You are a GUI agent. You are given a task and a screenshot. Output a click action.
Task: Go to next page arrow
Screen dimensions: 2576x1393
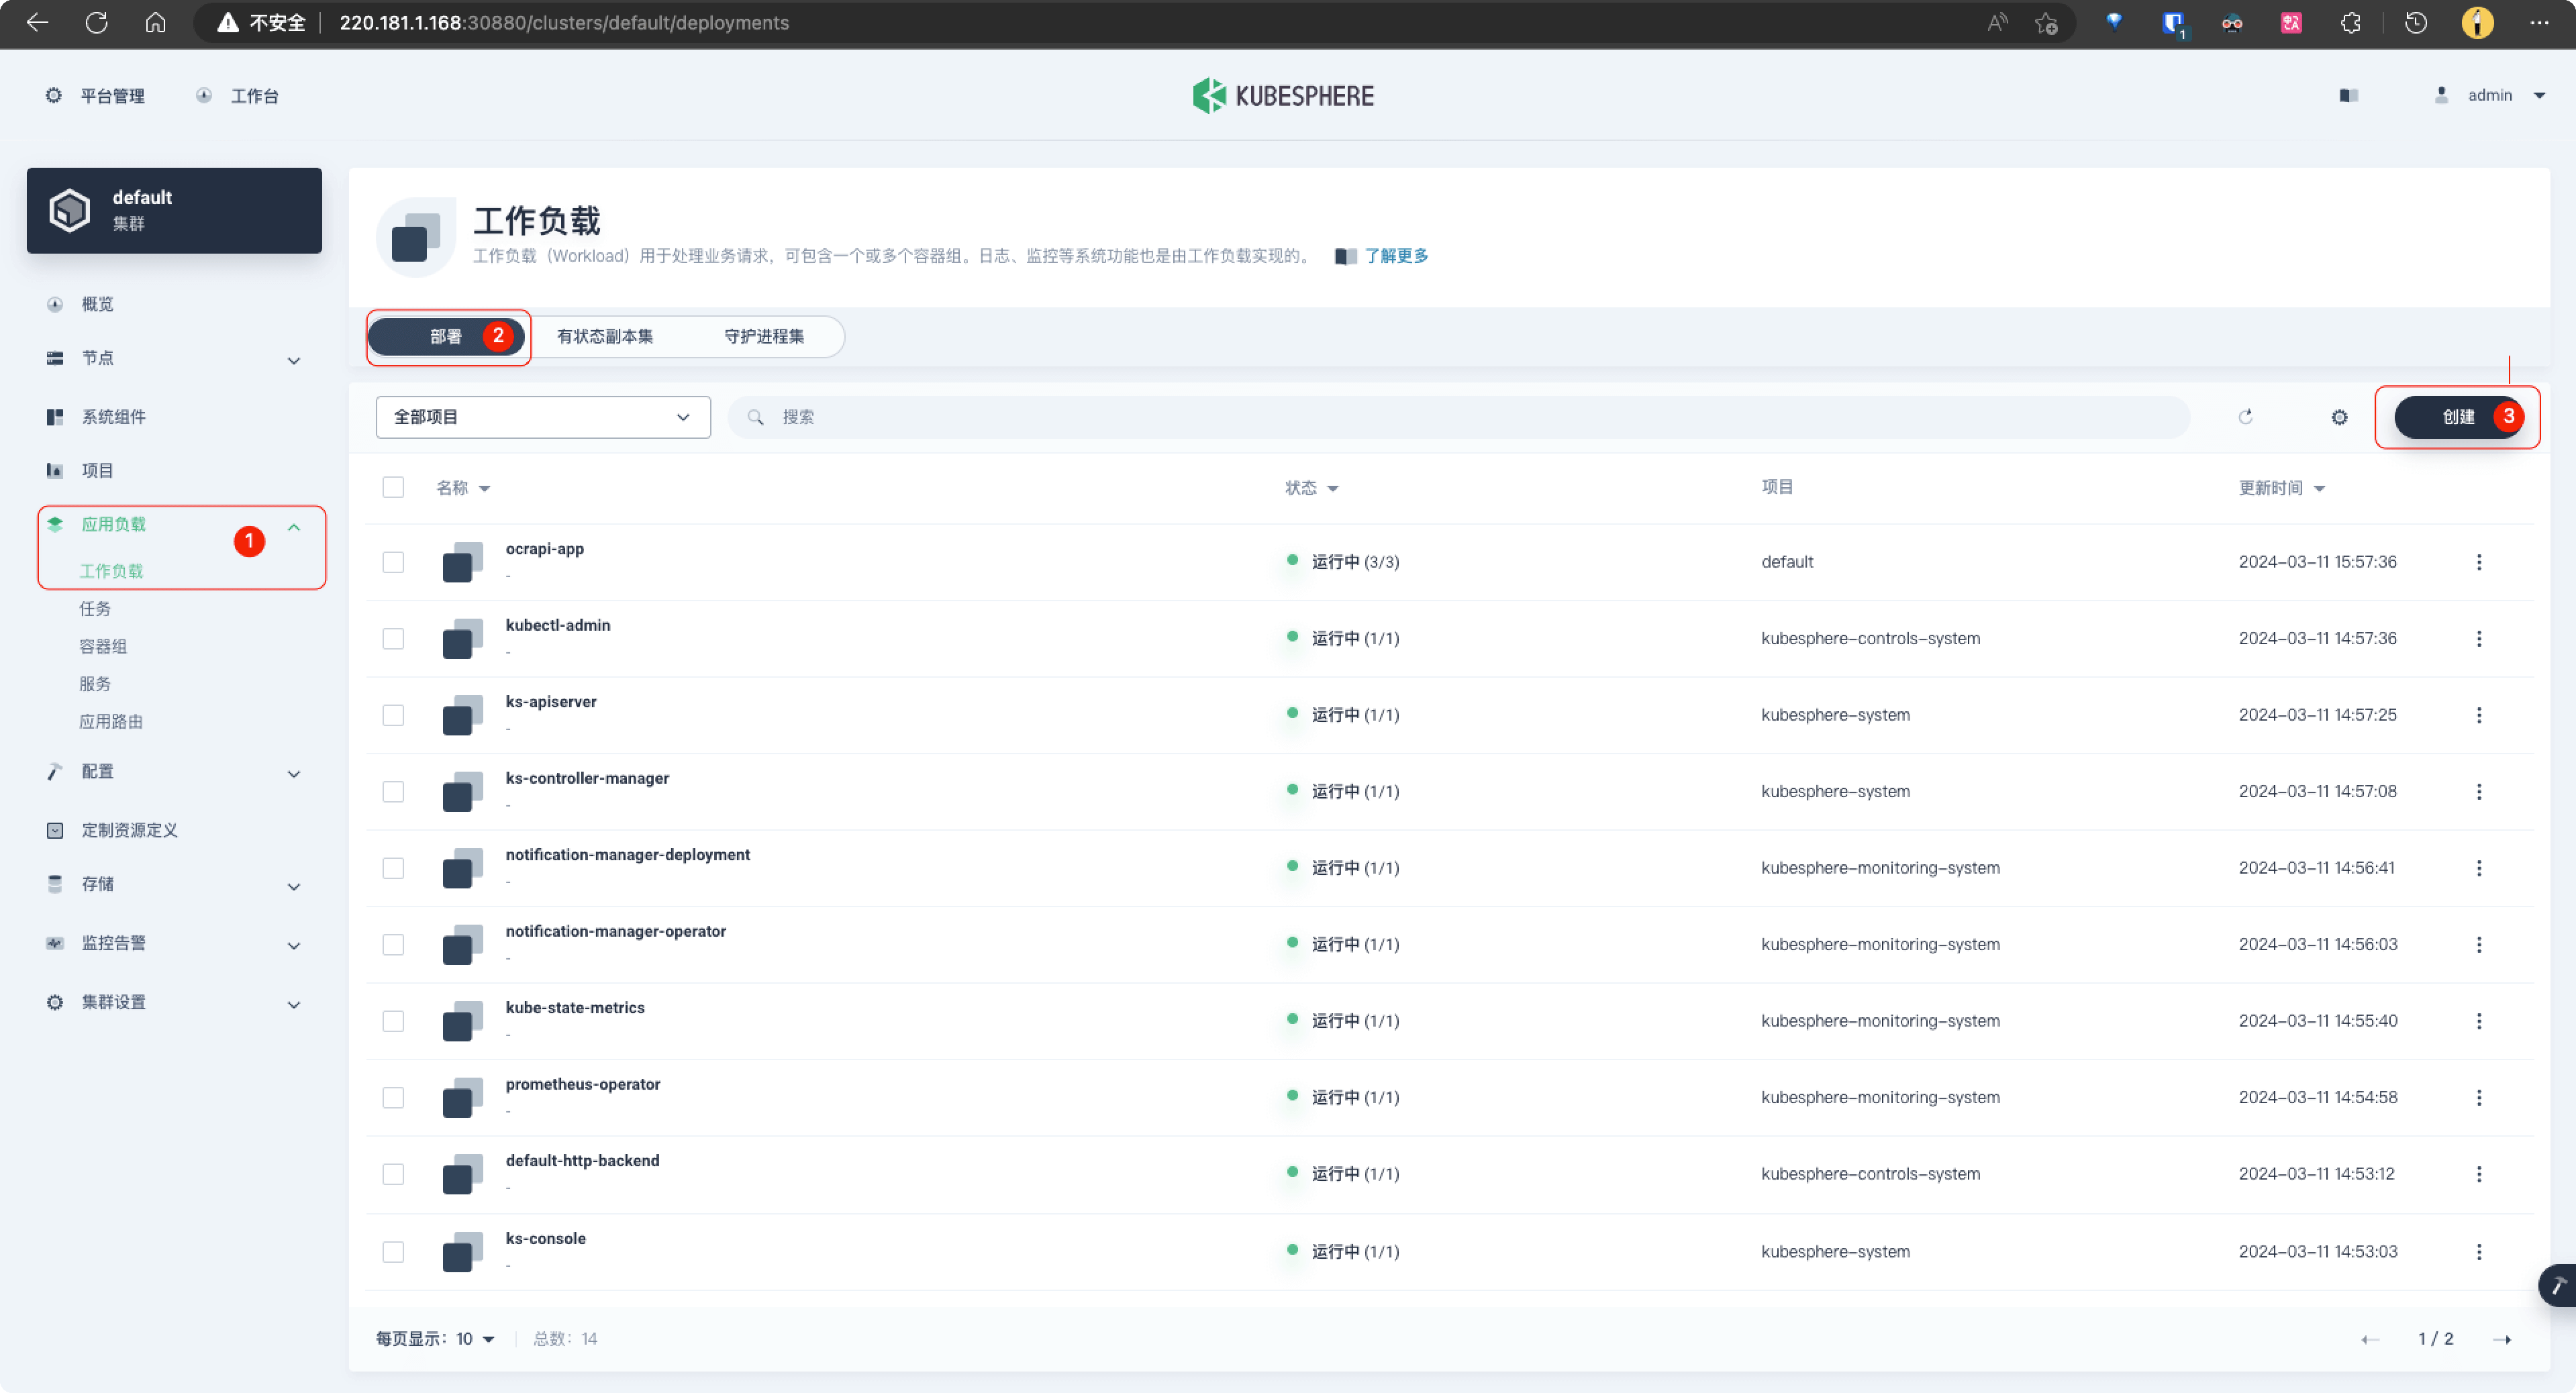(x=2502, y=1339)
